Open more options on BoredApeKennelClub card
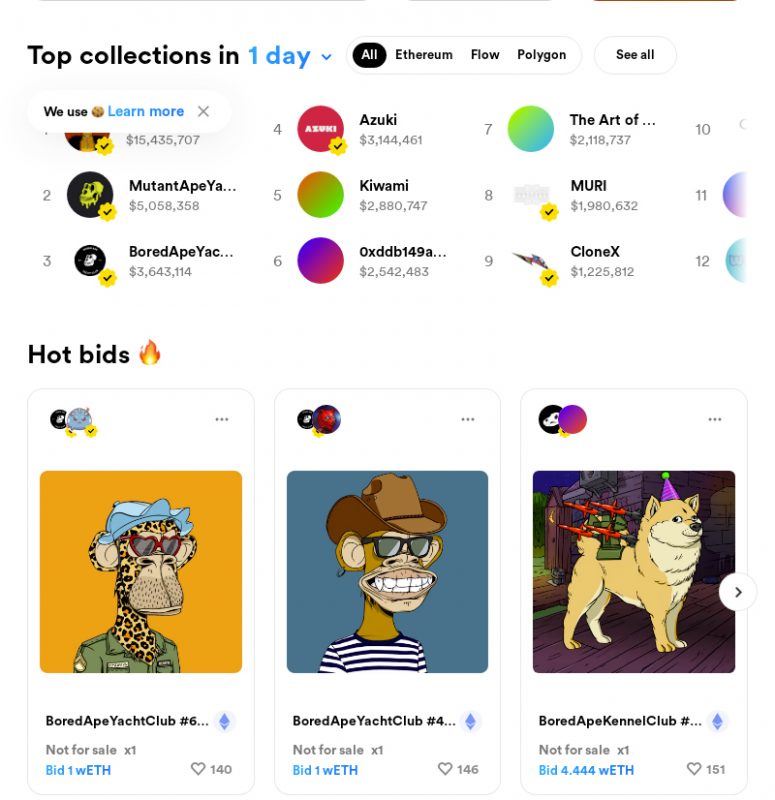The height and width of the screenshot is (800, 775). [715, 419]
